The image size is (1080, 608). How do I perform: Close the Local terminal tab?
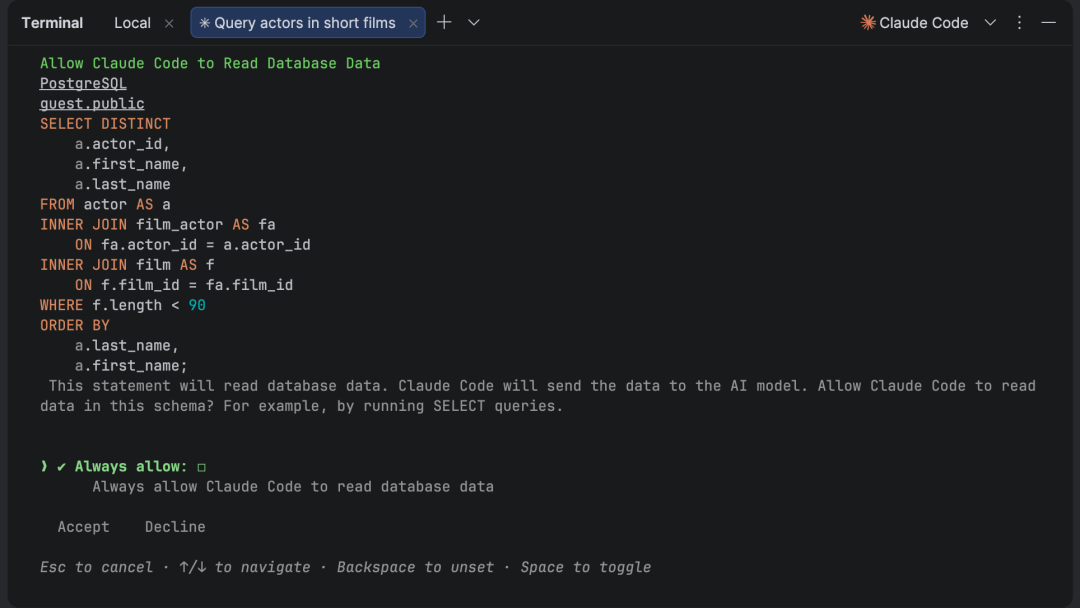pos(169,23)
